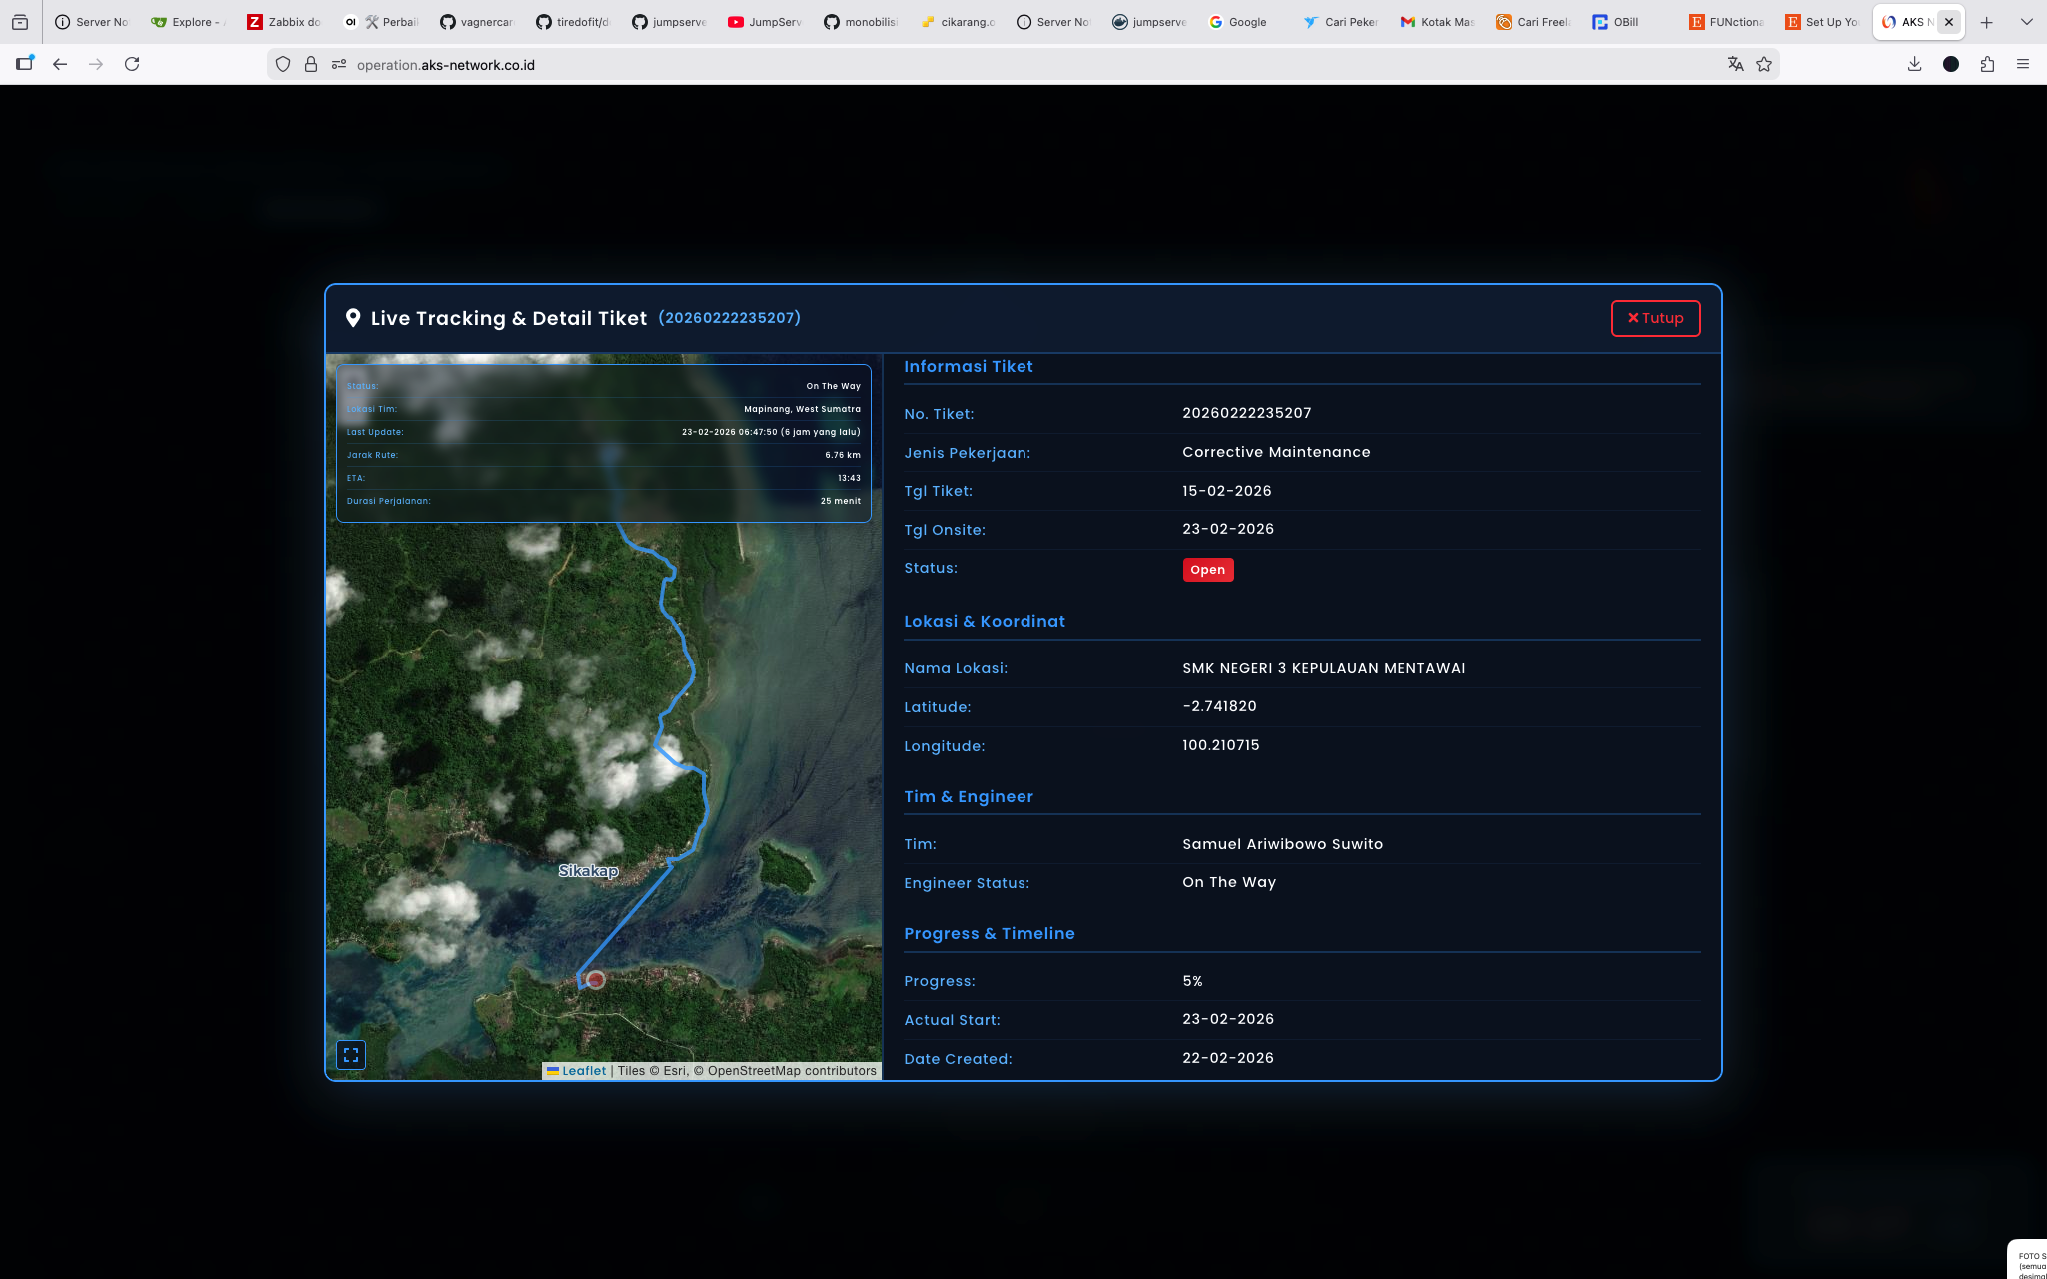Click the red destination marker on map
Screen dimensions: 2047x1279
(596, 980)
